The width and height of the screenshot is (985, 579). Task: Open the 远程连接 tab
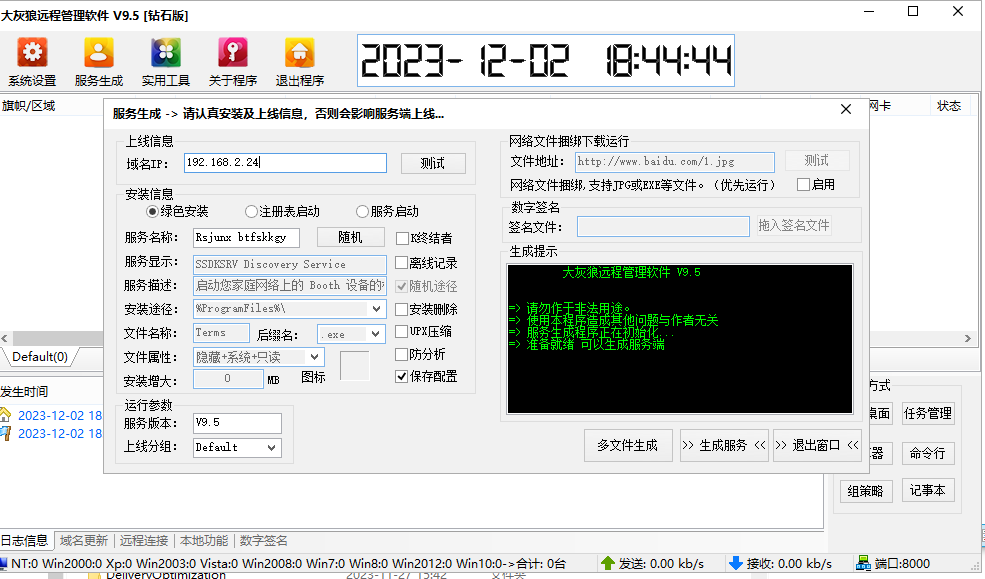[144, 541]
